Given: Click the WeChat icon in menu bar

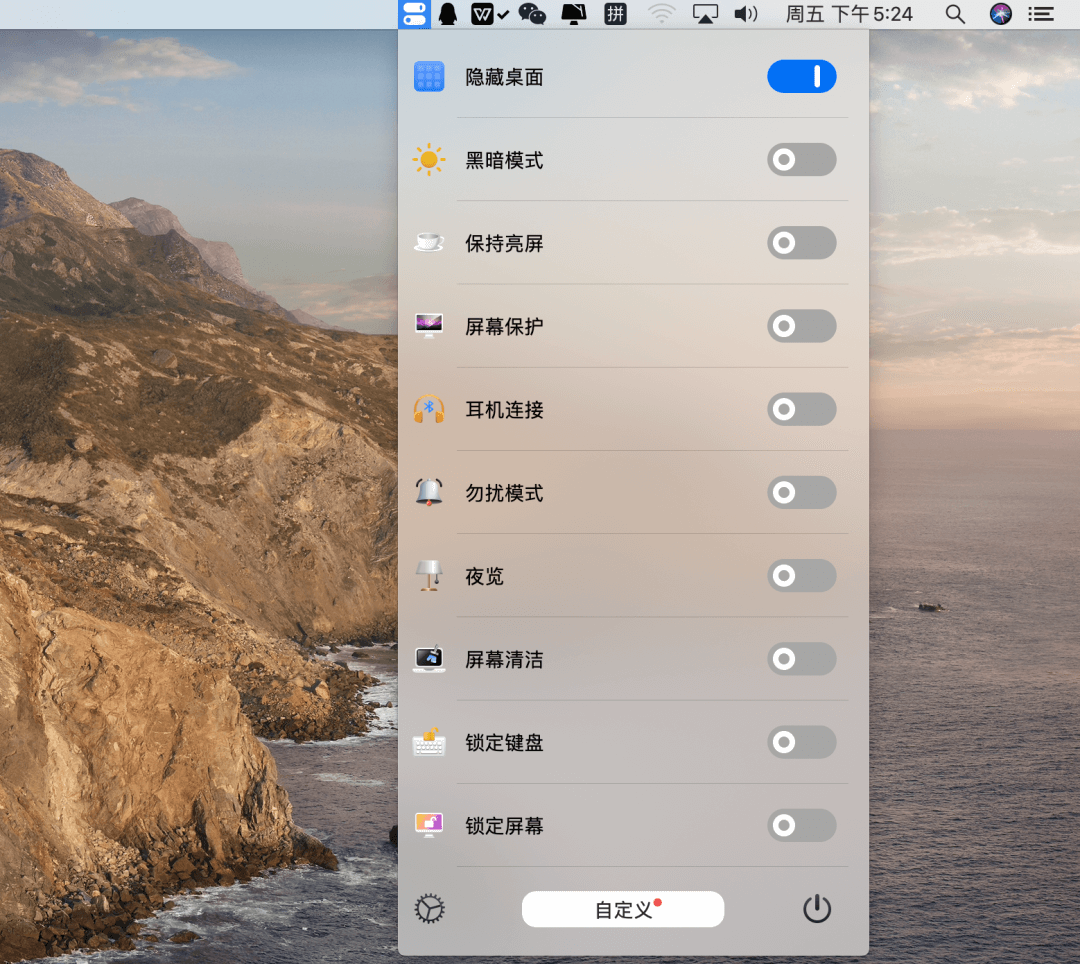Looking at the screenshot, I should tap(532, 14).
